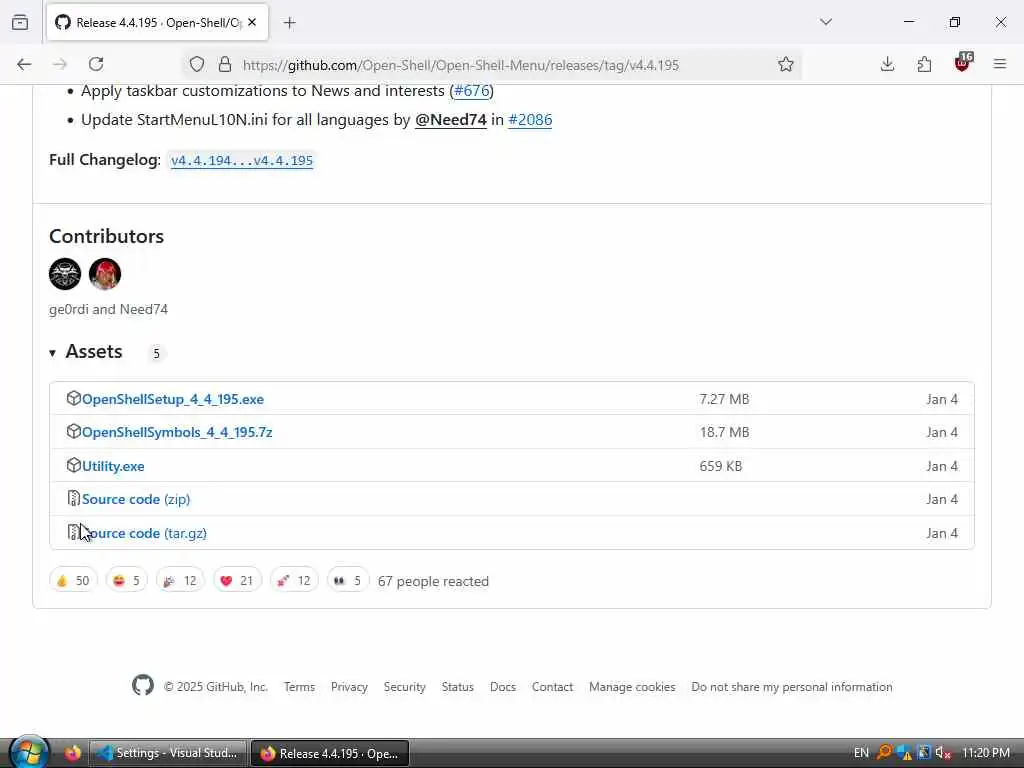Image resolution: width=1024 pixels, height=768 pixels.
Task: Open the Firefox downloads panel
Action: [887, 64]
